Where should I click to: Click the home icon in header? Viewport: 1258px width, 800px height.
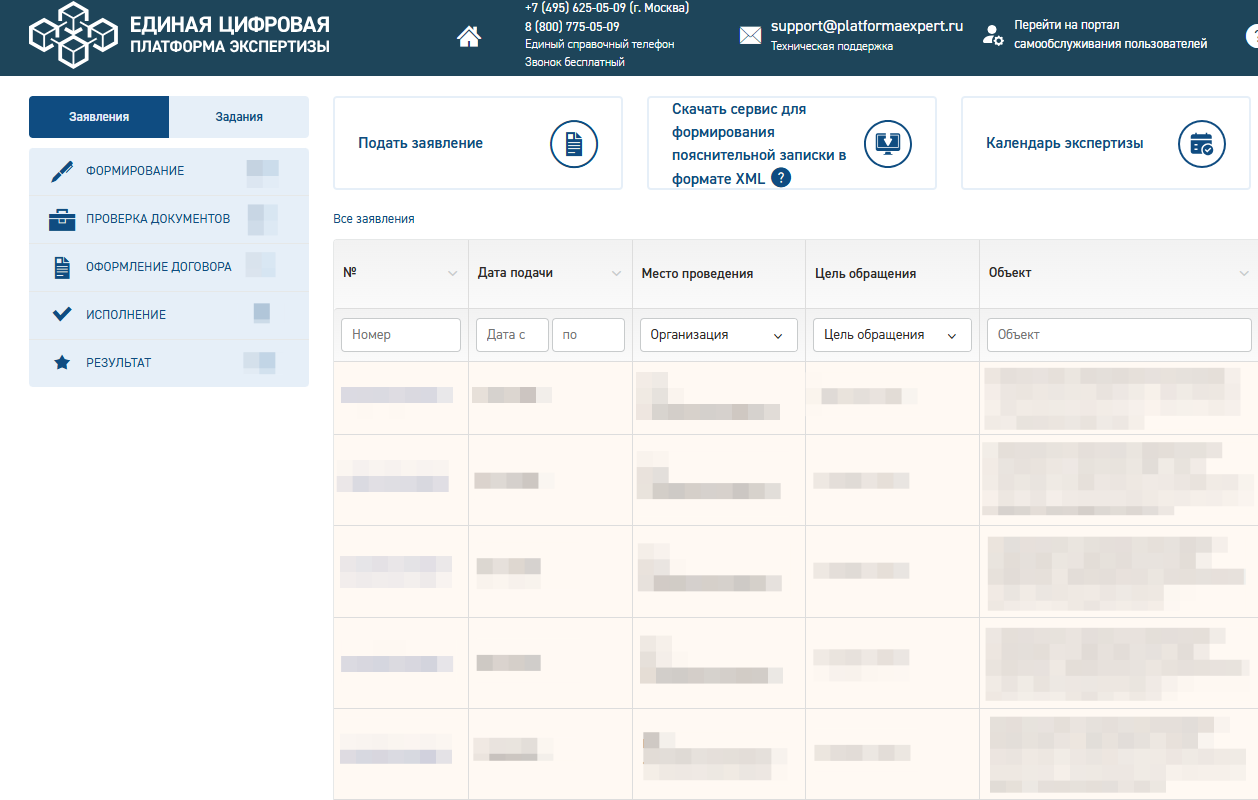tap(468, 37)
